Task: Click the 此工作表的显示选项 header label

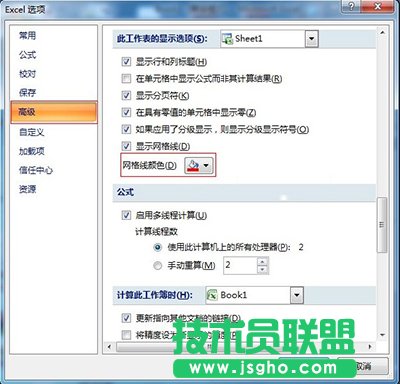Action: tap(162, 39)
